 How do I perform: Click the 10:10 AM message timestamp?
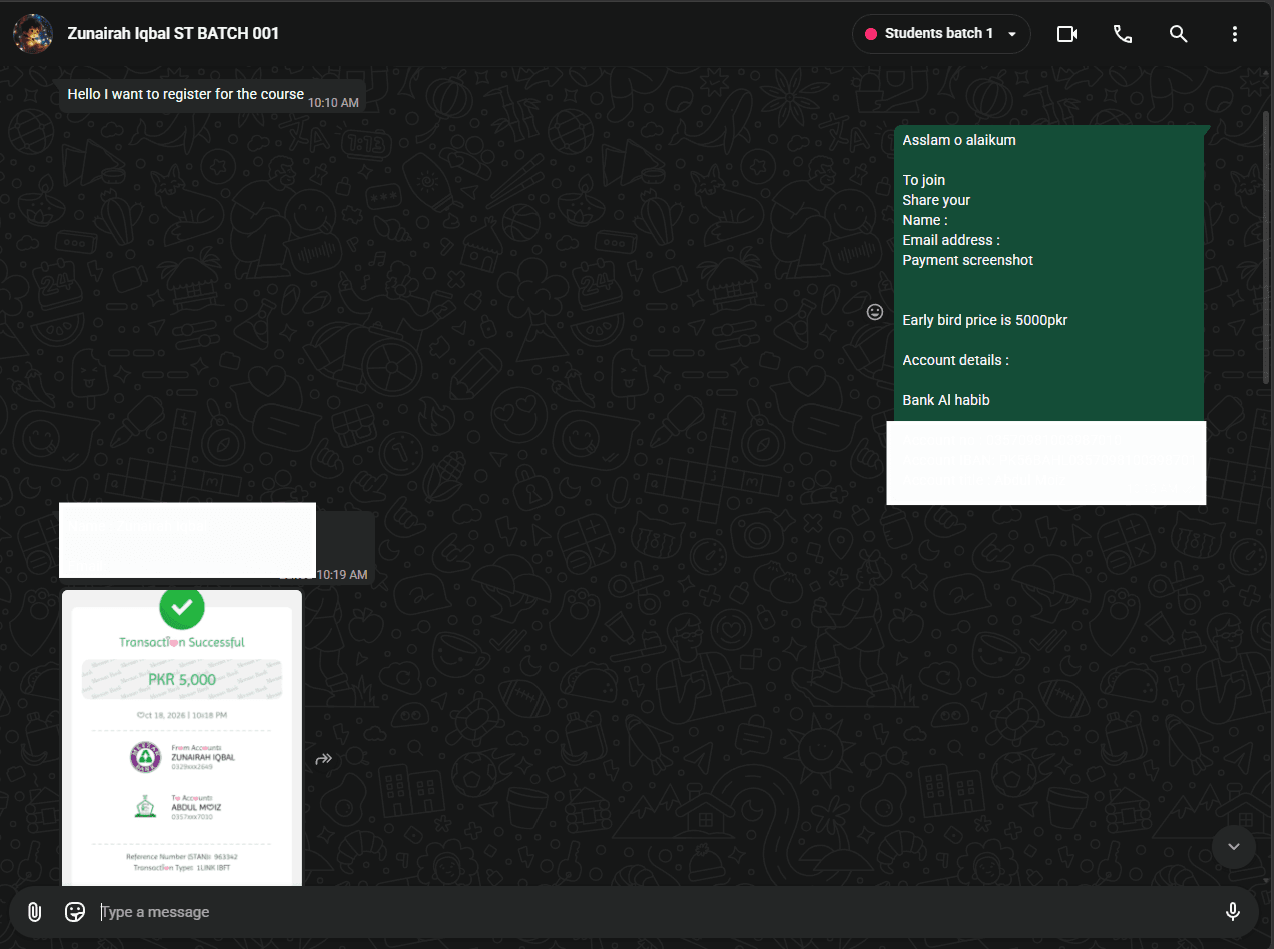333,102
